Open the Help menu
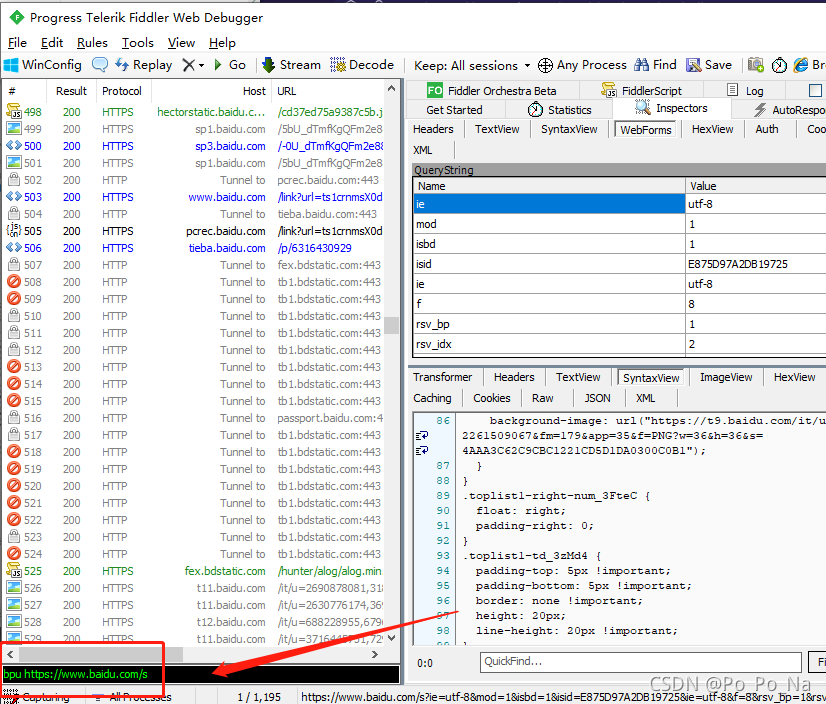Viewport: 826px width, 704px height. click(x=222, y=43)
